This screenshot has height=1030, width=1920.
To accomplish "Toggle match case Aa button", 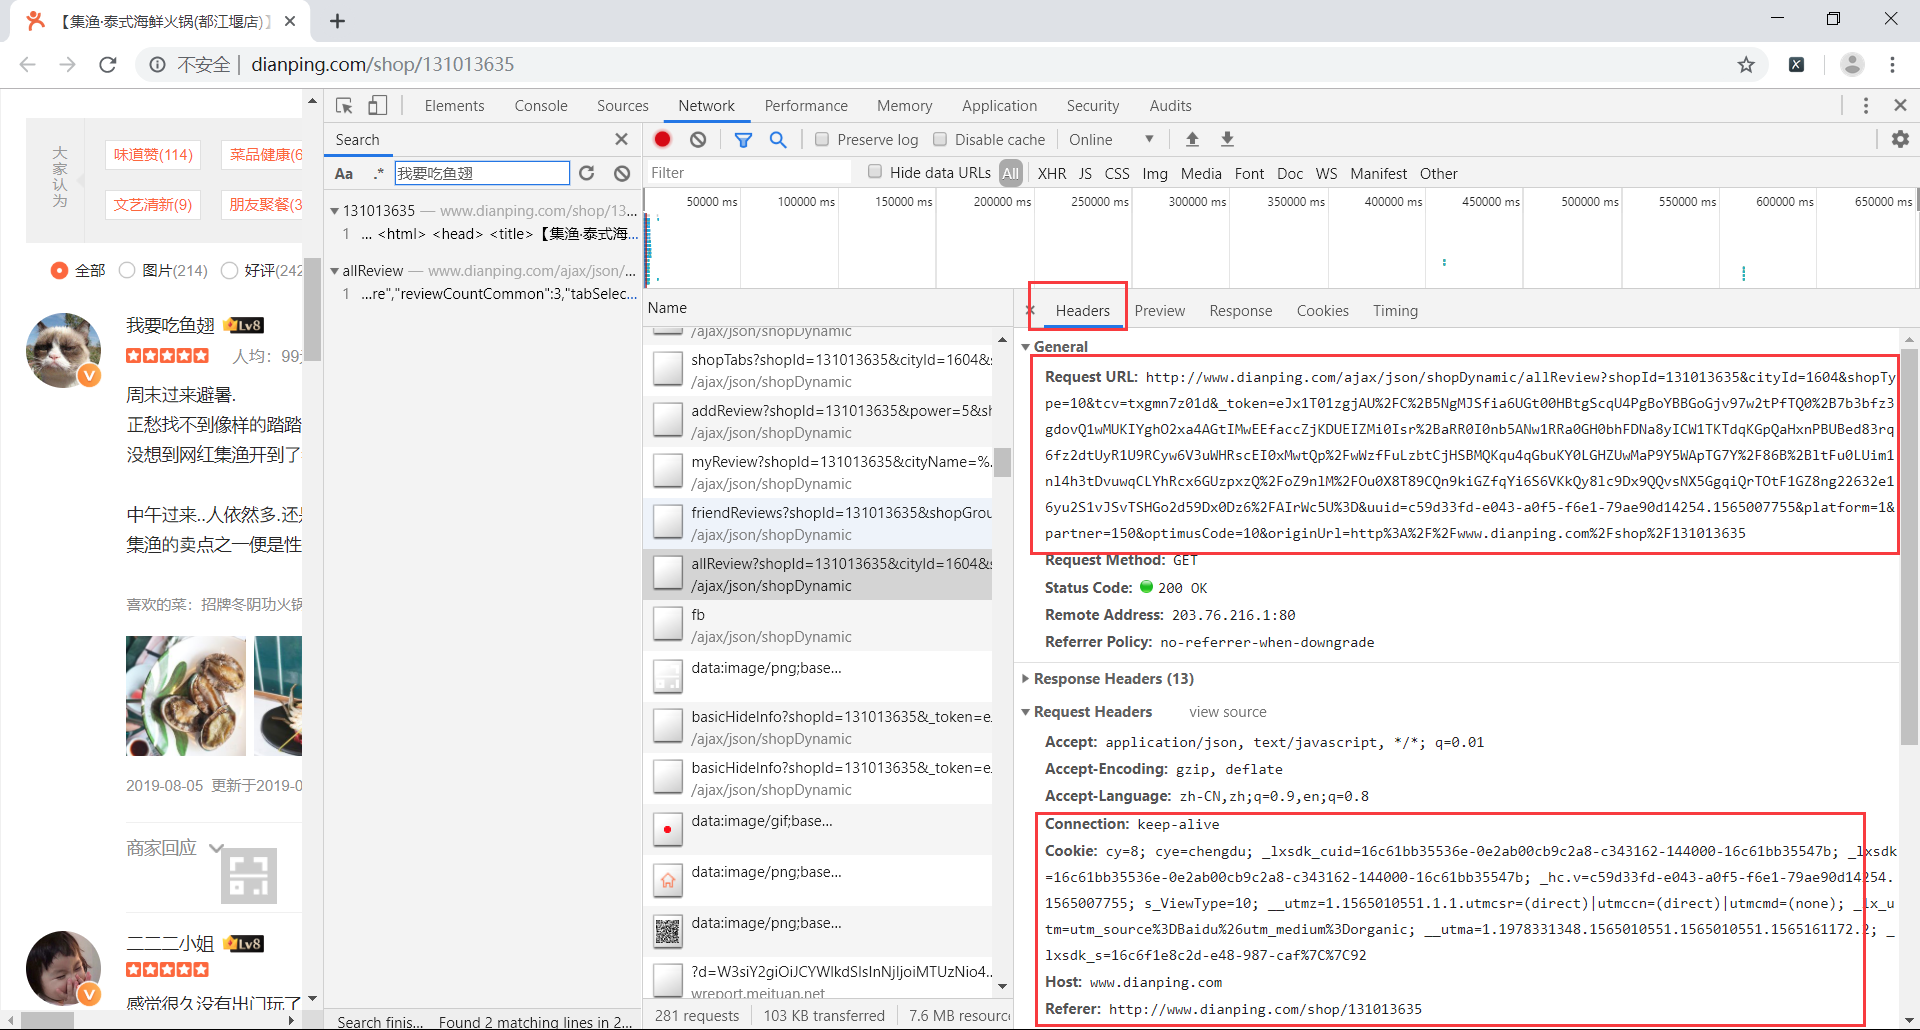I will pyautogui.click(x=344, y=173).
